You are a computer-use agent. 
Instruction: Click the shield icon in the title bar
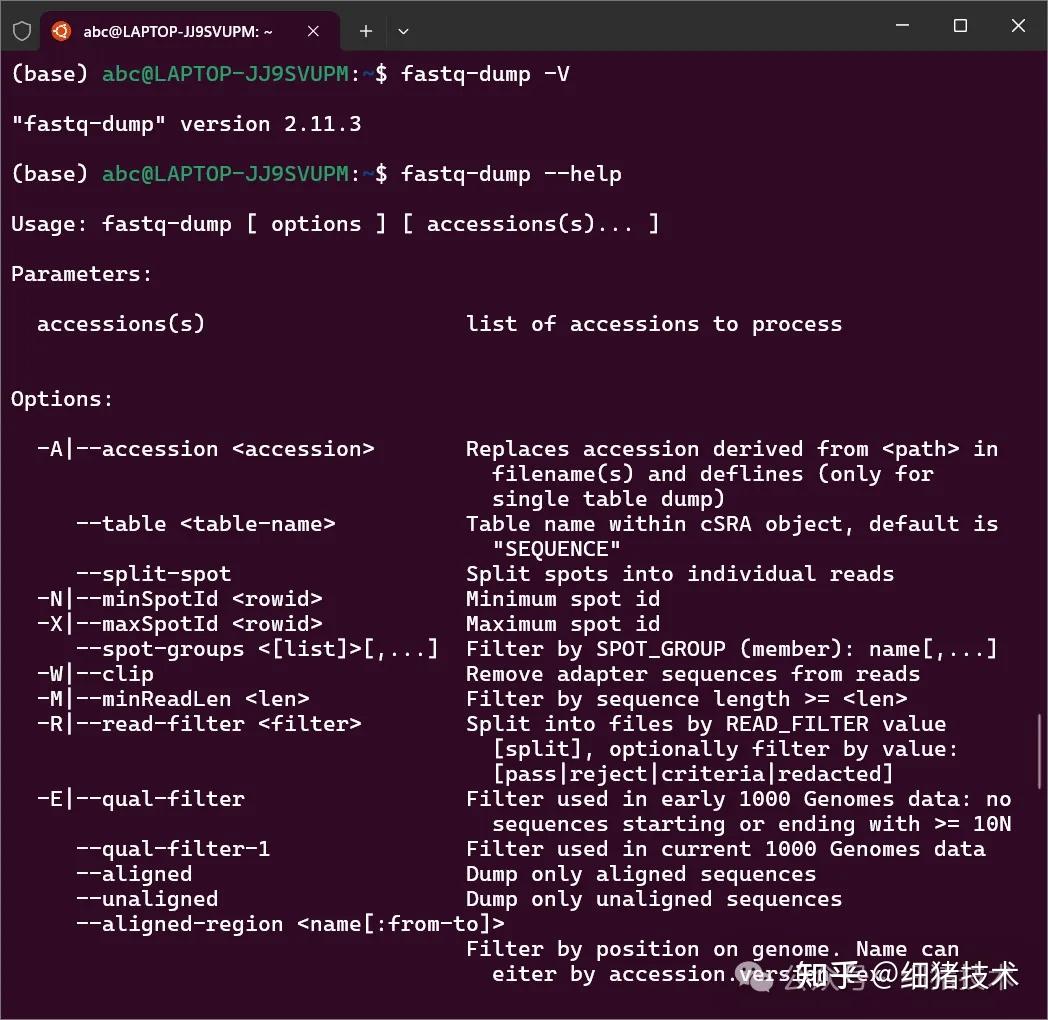tap(21, 30)
